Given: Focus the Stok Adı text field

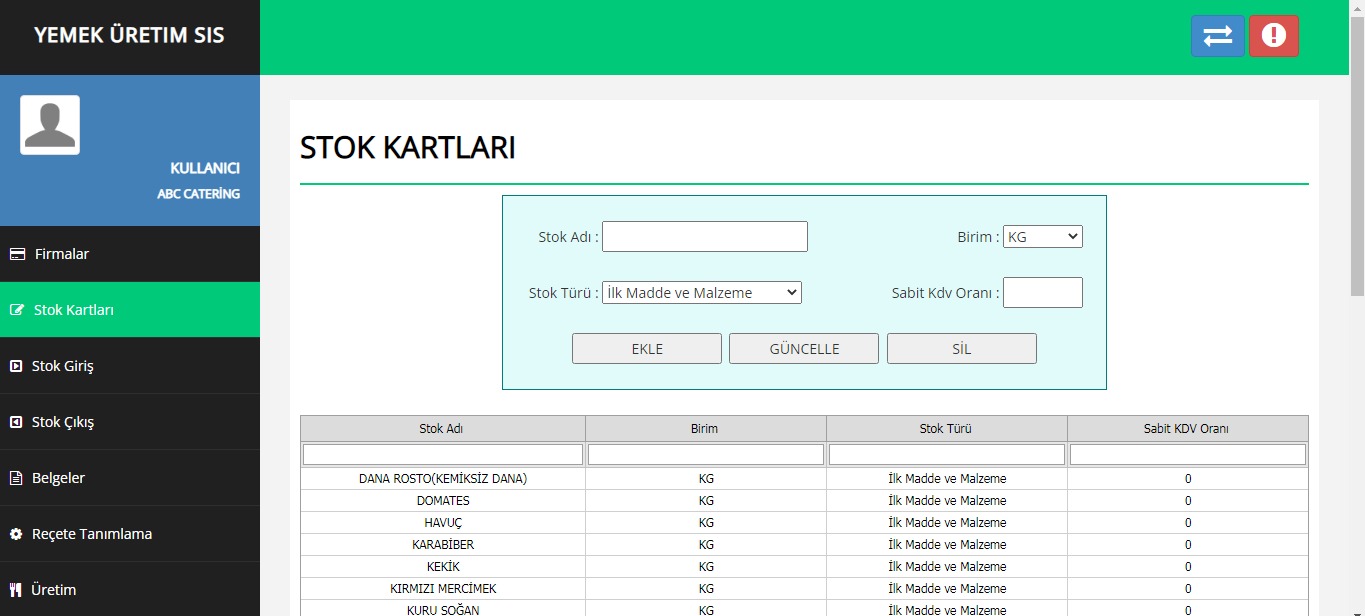Looking at the screenshot, I should (x=704, y=237).
